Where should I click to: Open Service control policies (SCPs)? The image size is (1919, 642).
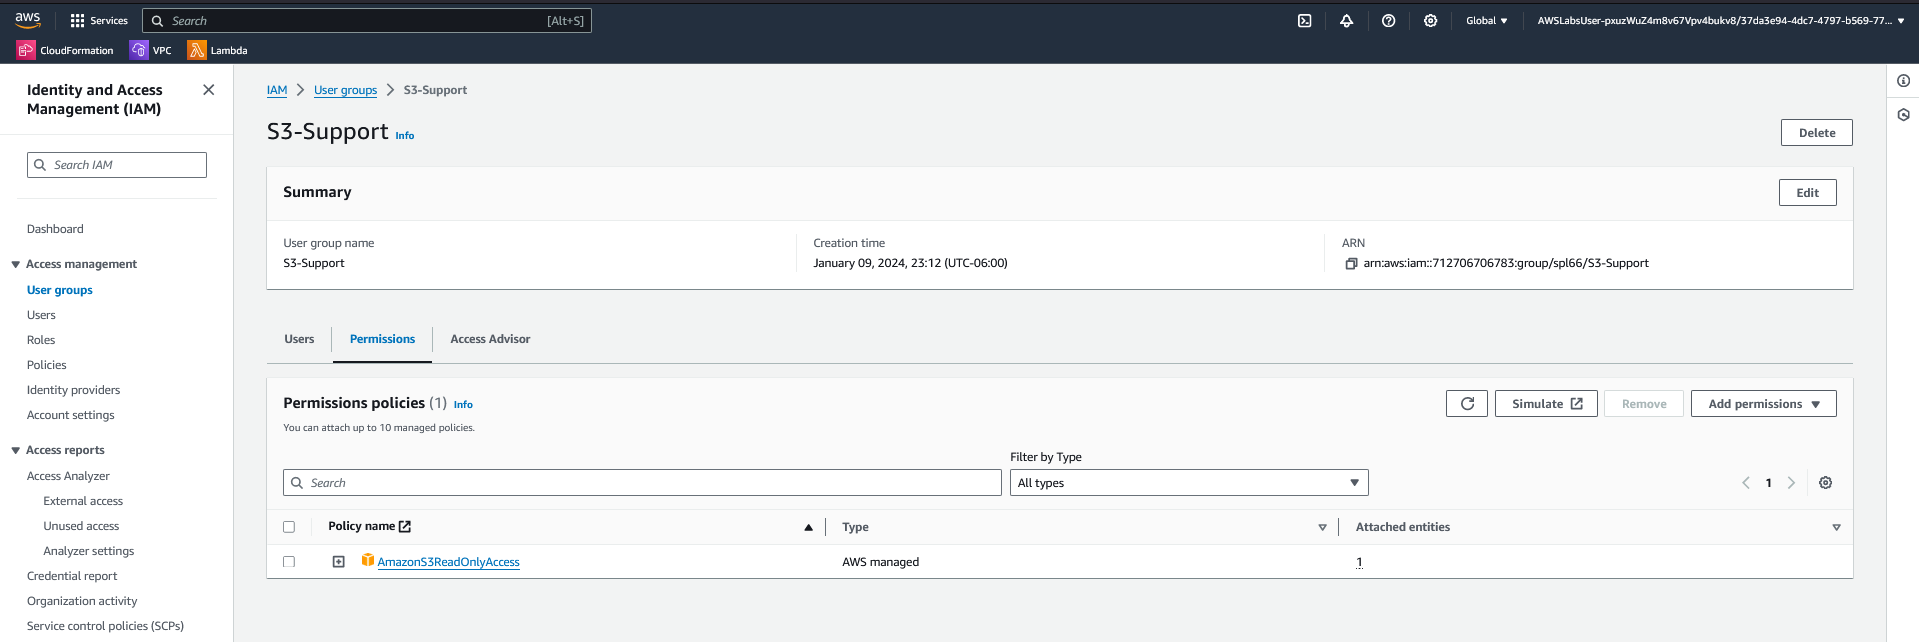[105, 626]
